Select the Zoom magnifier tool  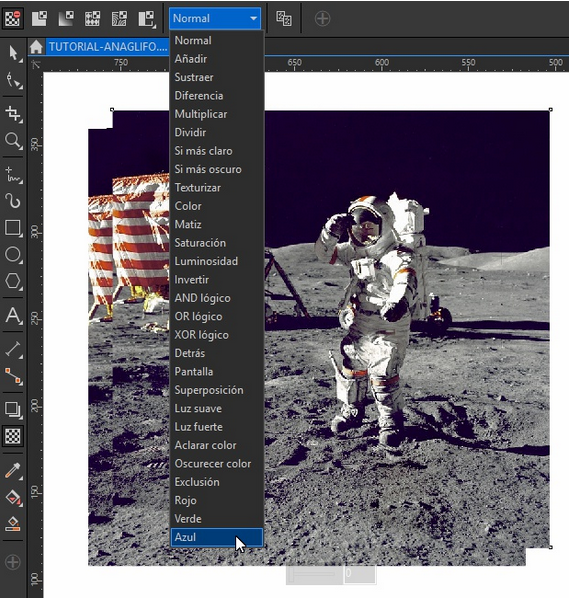(13, 141)
